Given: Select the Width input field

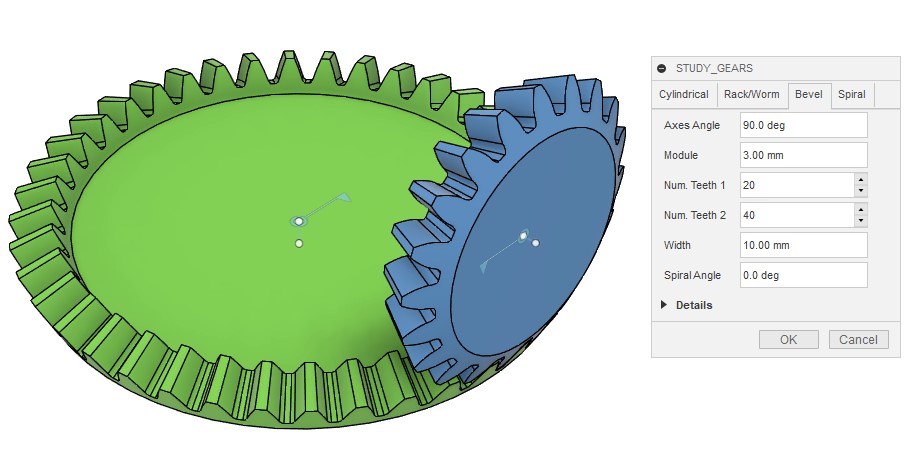Looking at the screenshot, I should pos(802,245).
